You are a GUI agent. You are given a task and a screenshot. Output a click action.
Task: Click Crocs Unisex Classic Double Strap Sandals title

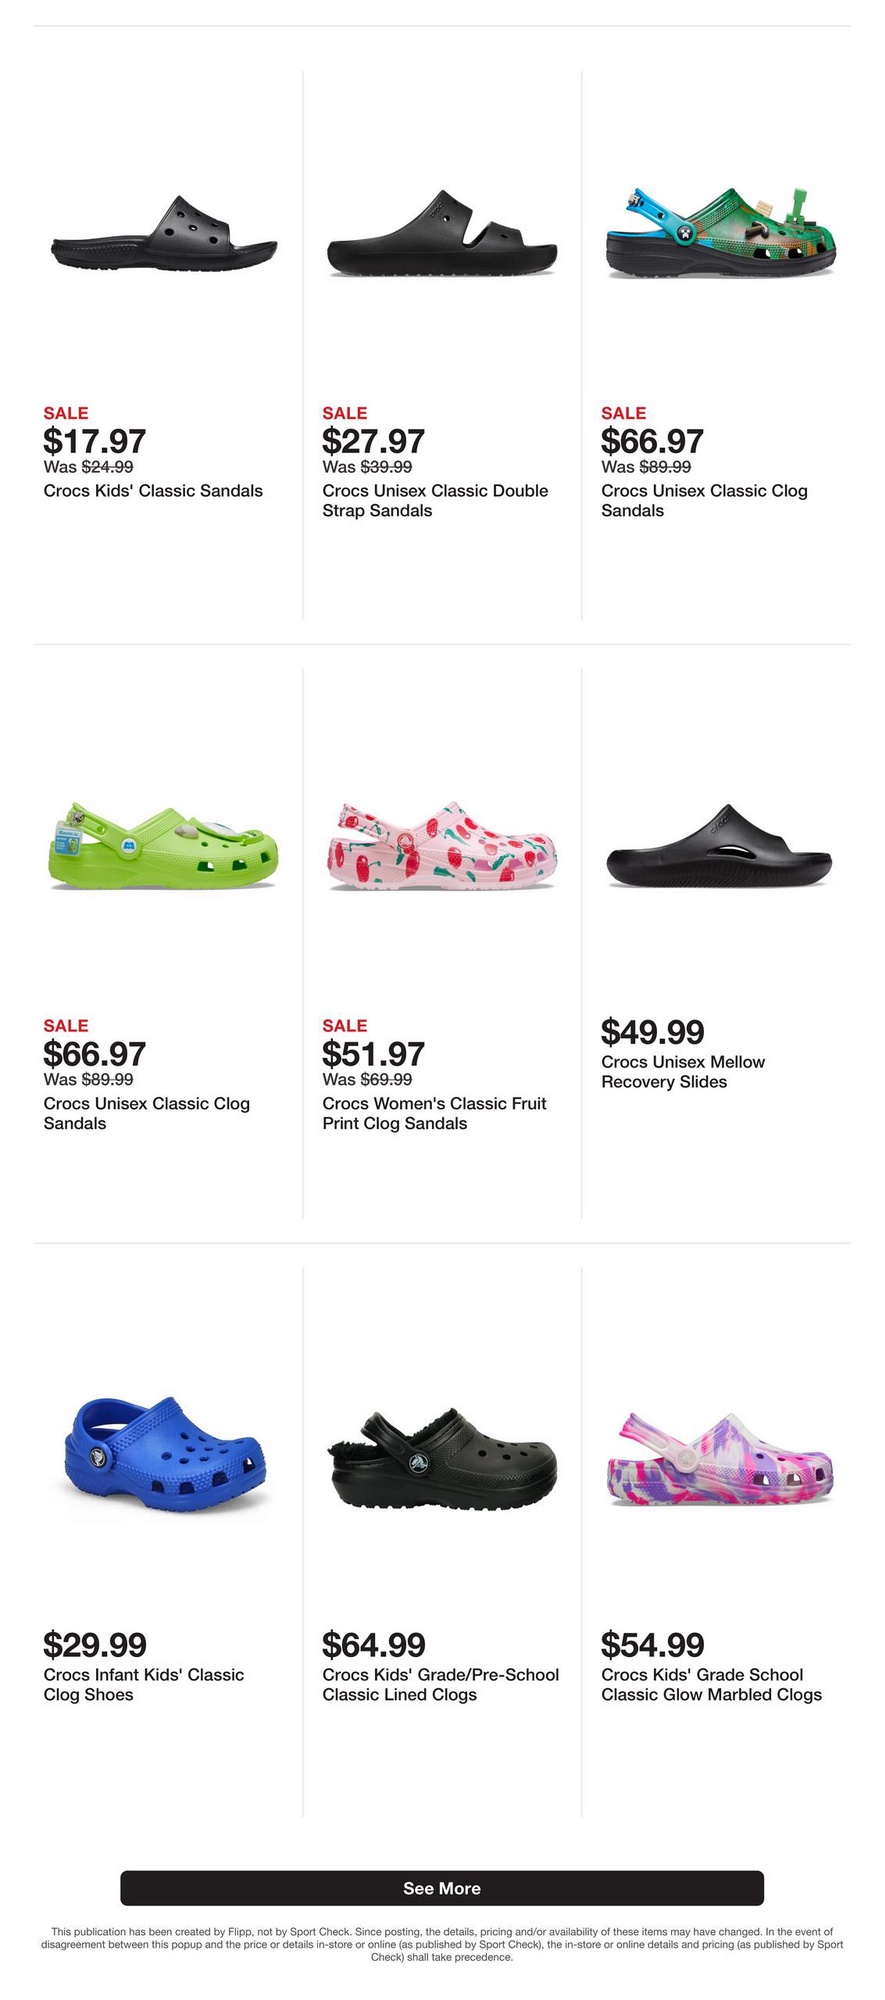(x=435, y=501)
